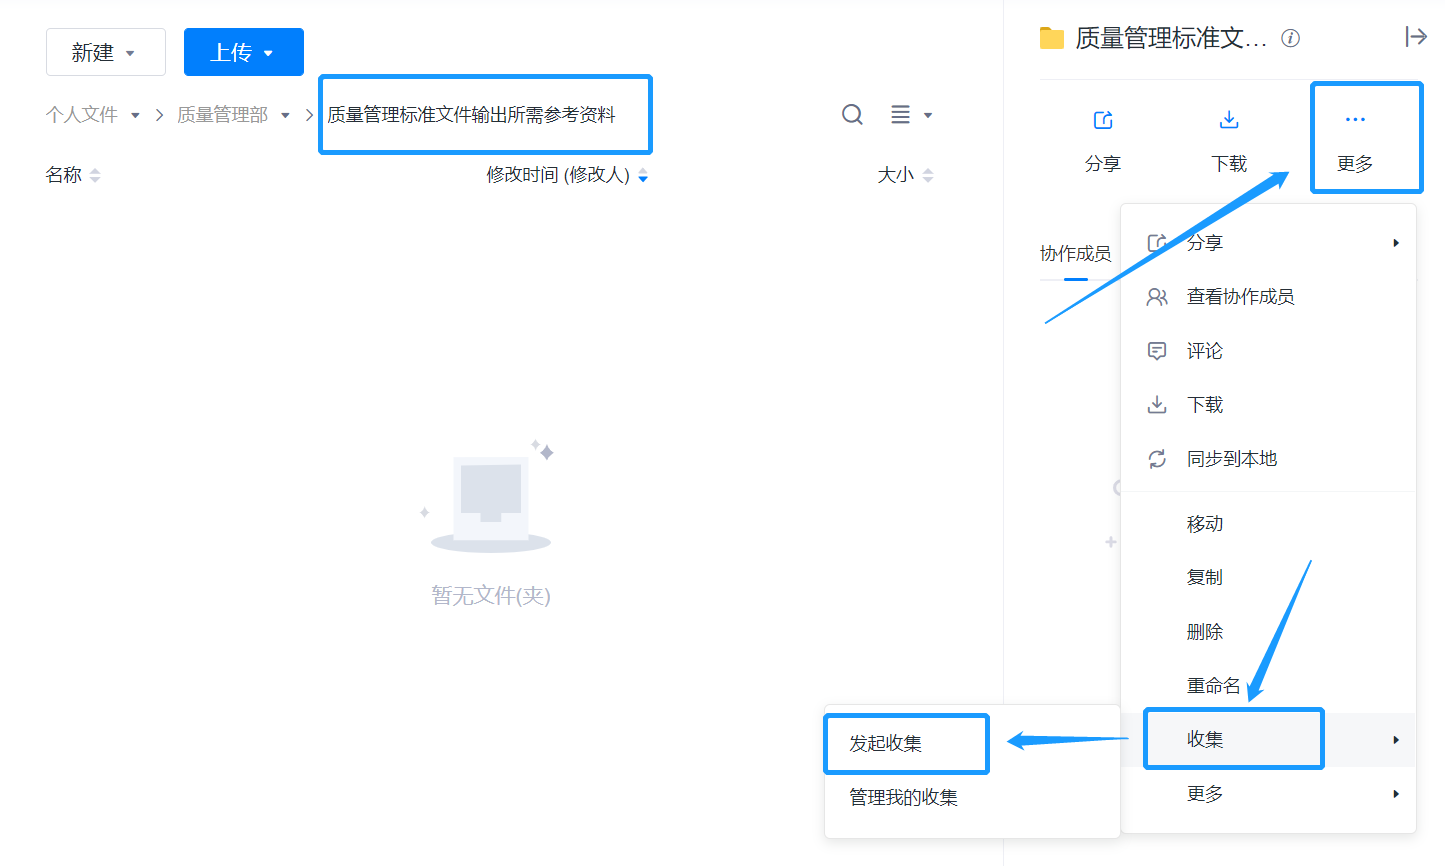Click the download arrow icon in menu
Screen dimensions: 1445x866
coord(1157,405)
